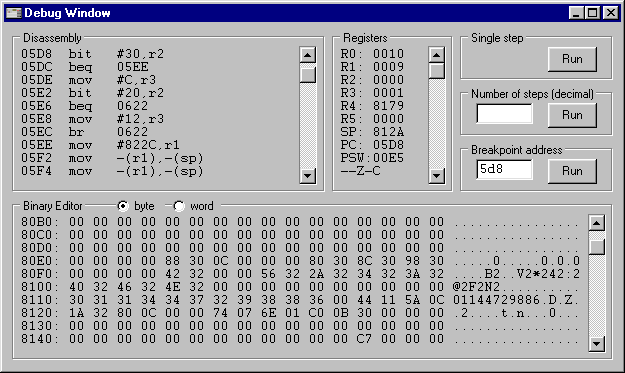
Task: Click the Registers scrollbar thumb
Action: (436, 71)
